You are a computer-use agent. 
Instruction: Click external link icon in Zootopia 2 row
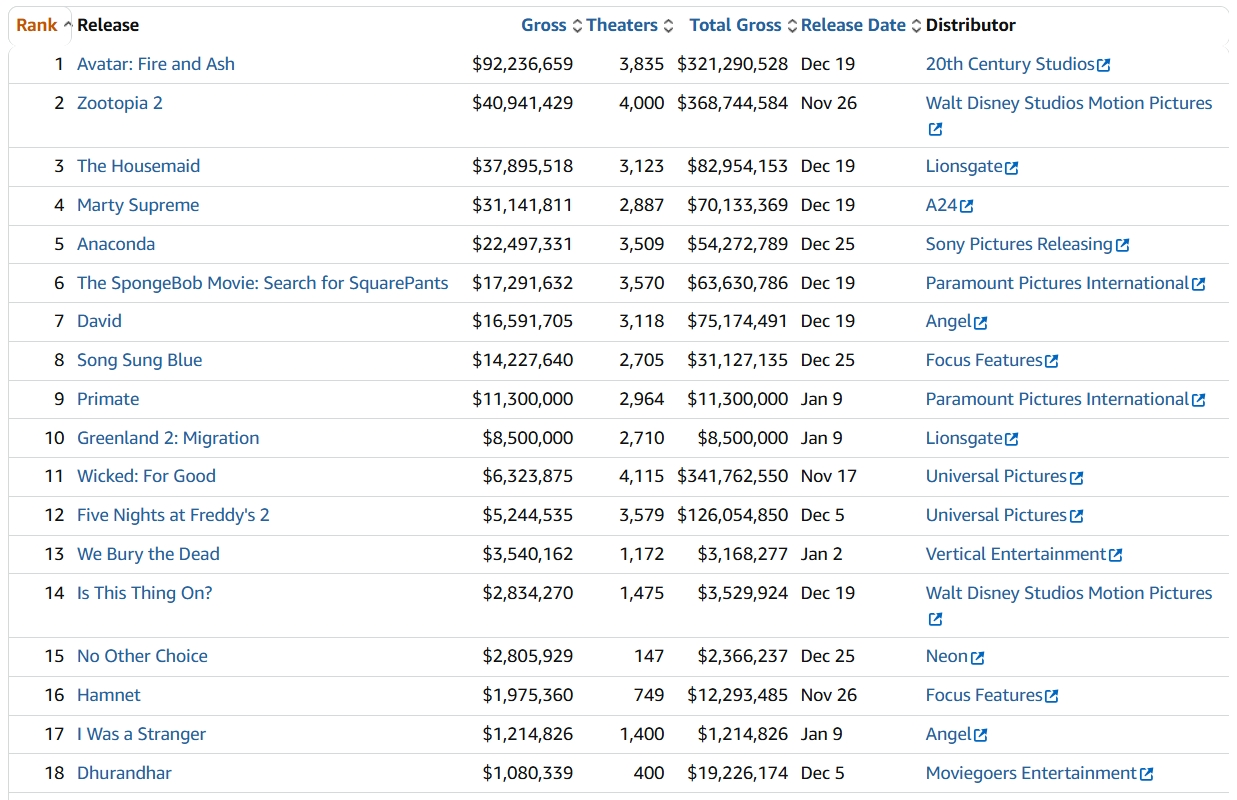(935, 129)
